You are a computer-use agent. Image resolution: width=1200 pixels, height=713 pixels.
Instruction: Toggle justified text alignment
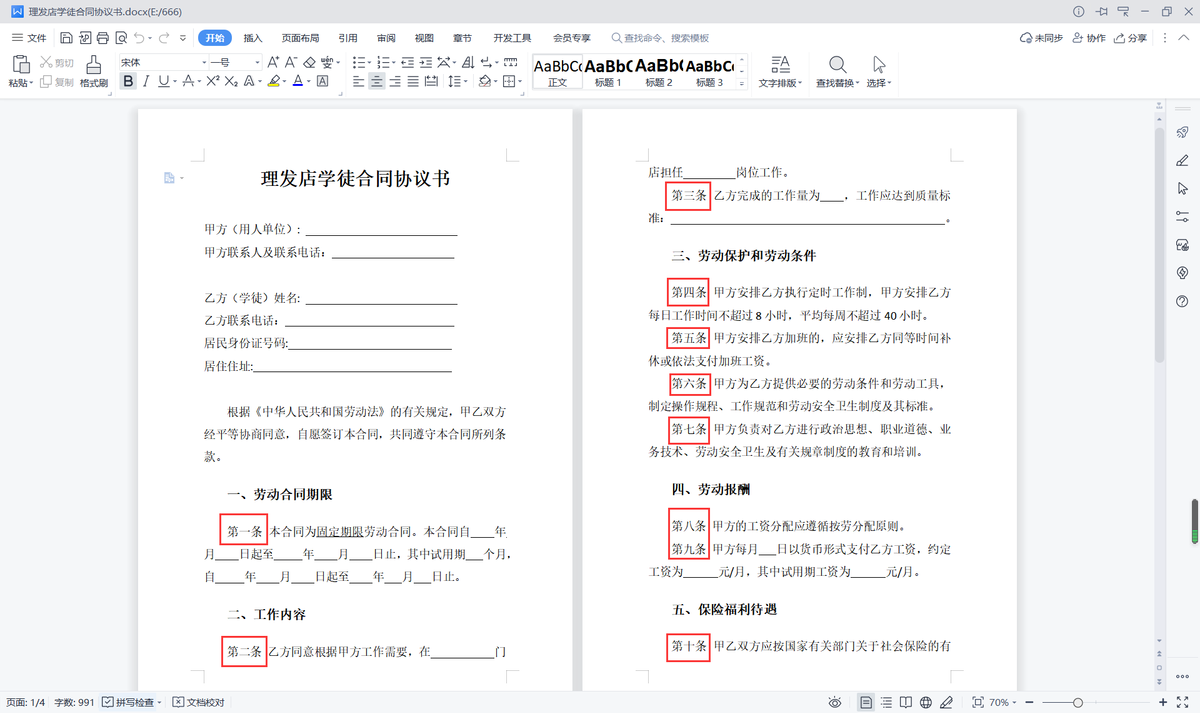click(414, 82)
